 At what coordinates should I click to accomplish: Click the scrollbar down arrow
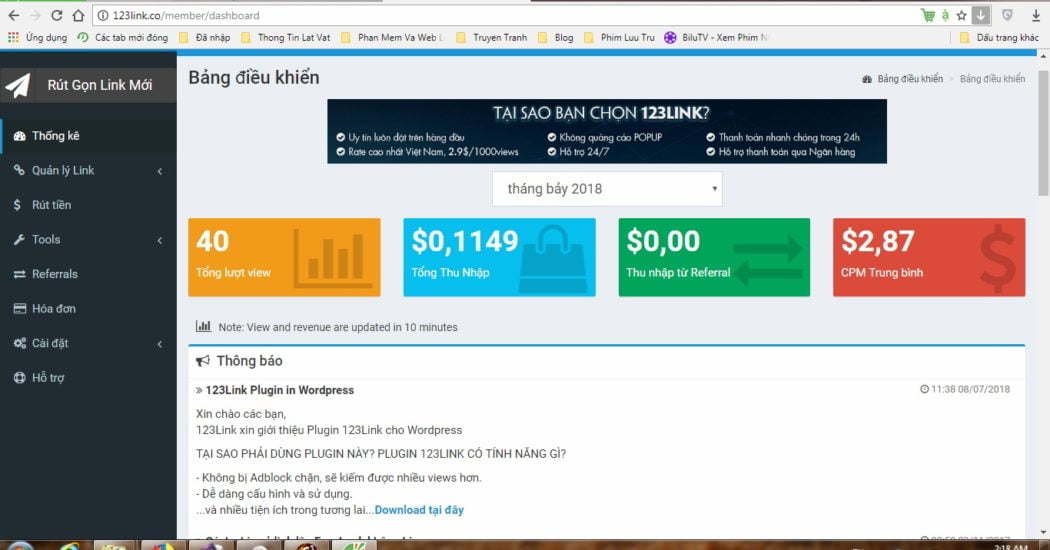coord(1043,533)
